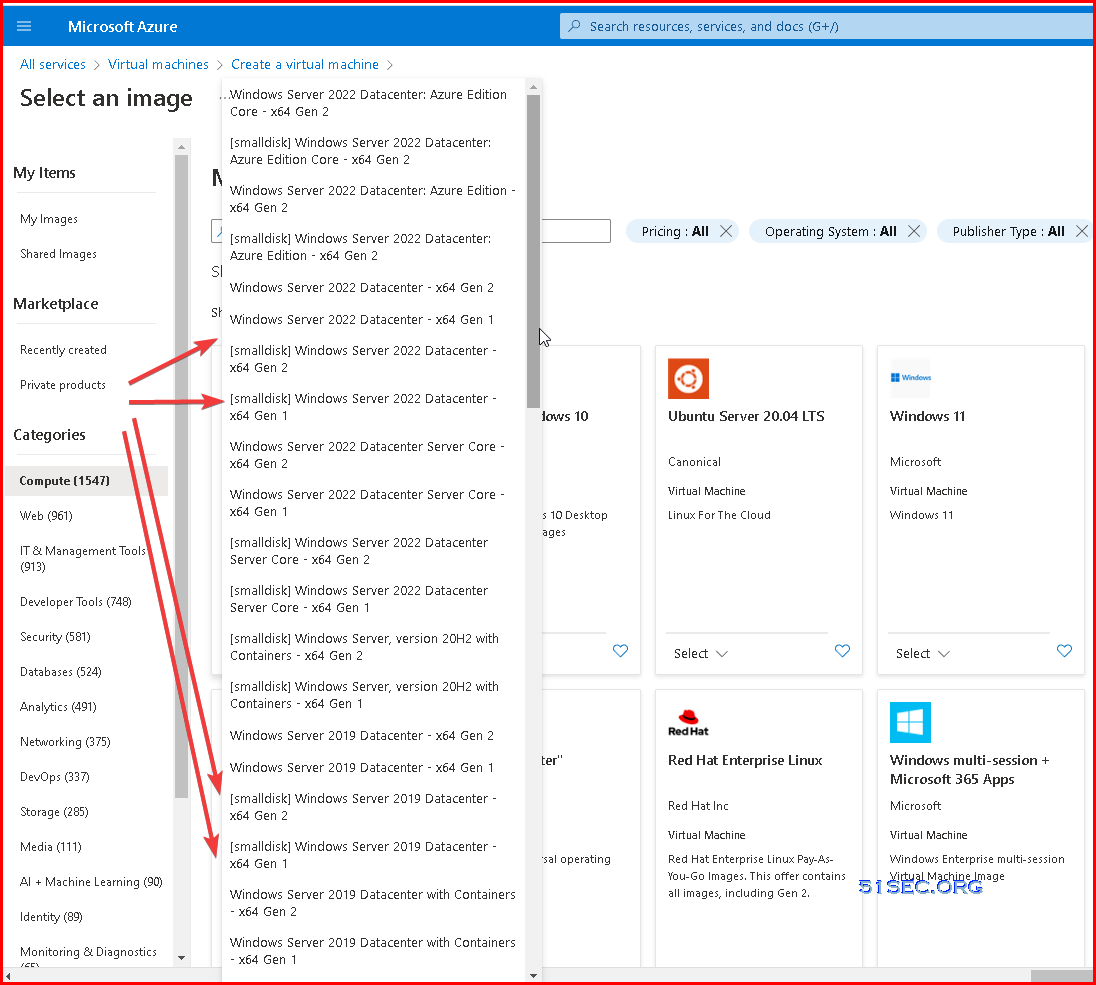The width and height of the screenshot is (1096, 985).
Task: Click the Microsoft Azure home title
Action: [x=122, y=27]
